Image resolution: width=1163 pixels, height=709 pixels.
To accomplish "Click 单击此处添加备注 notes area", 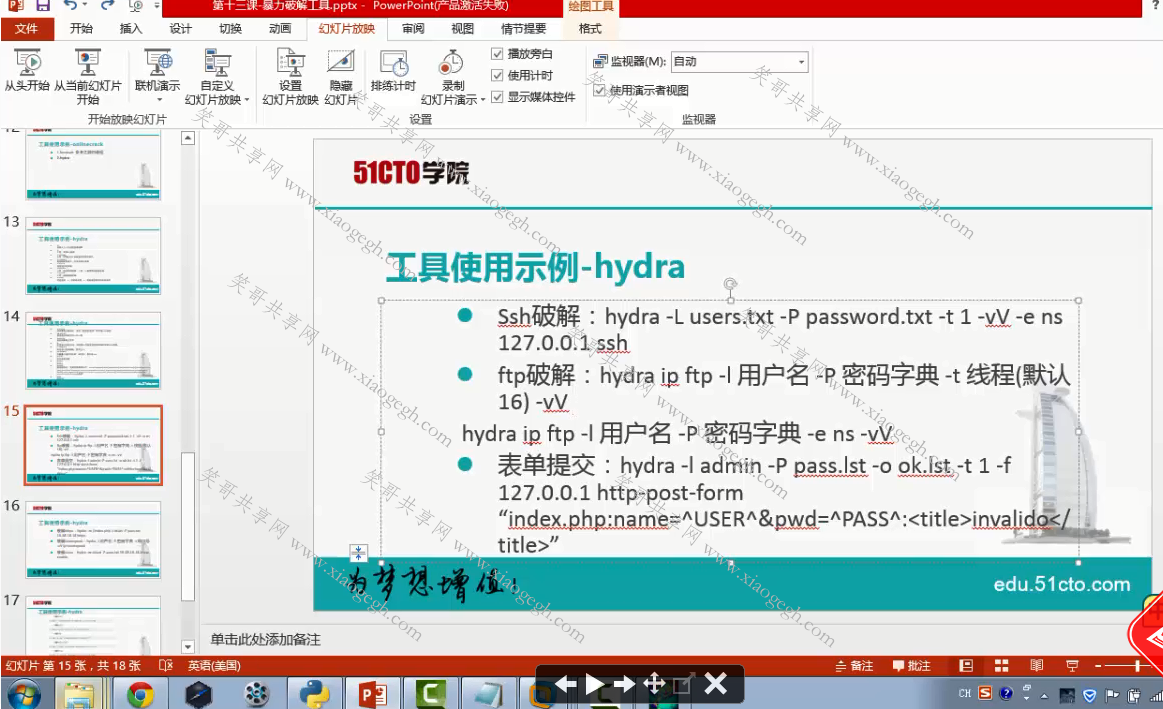I will click(265, 639).
